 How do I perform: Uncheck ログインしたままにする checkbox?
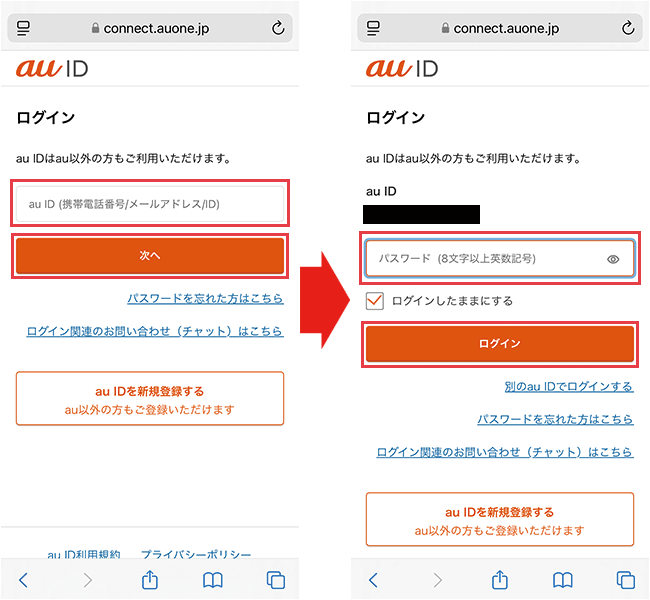pyautogui.click(x=375, y=301)
